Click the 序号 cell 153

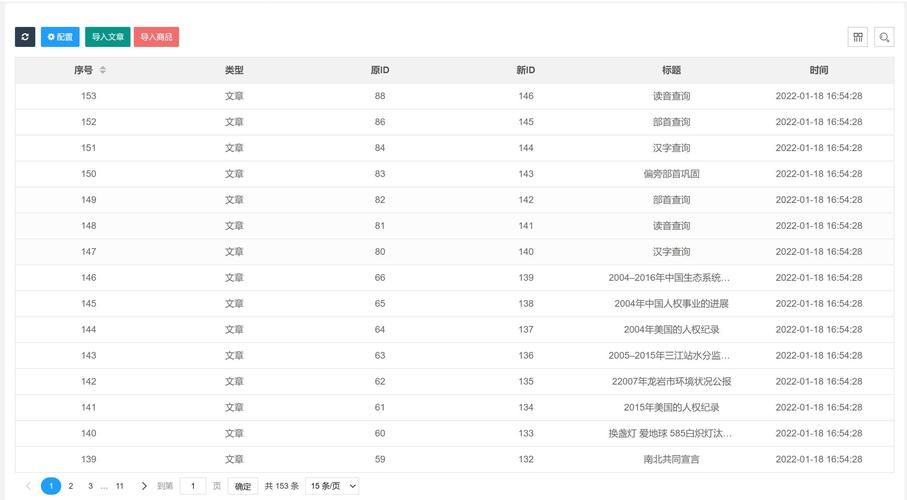[x=89, y=96]
